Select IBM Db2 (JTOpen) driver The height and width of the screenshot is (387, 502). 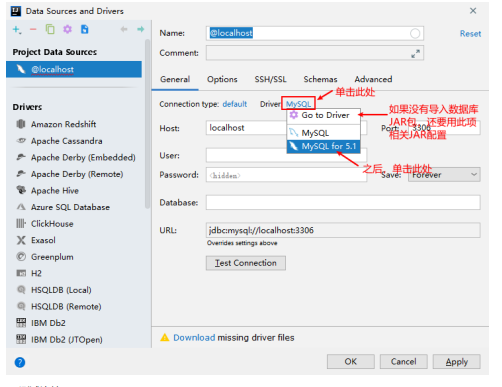click(67, 340)
